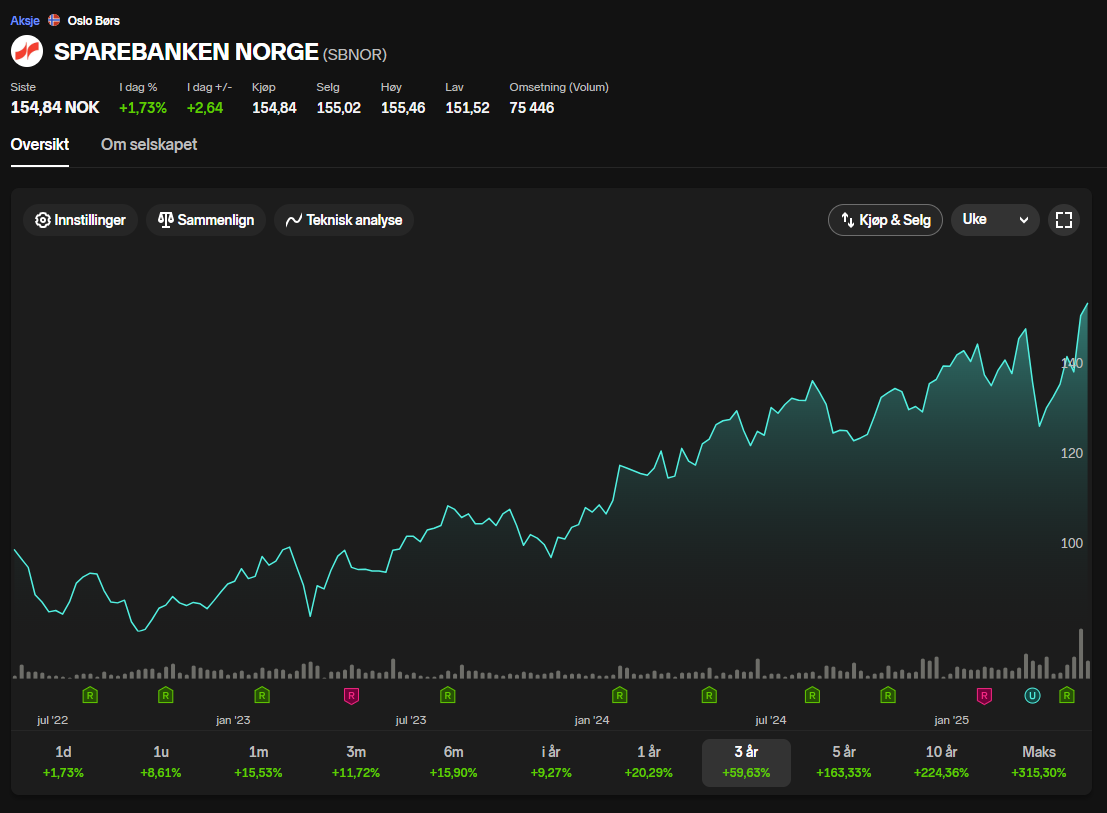Viewport: 1107px width, 813px height.
Task: Click the last green R marker at the right end
Action: pos(1067,695)
